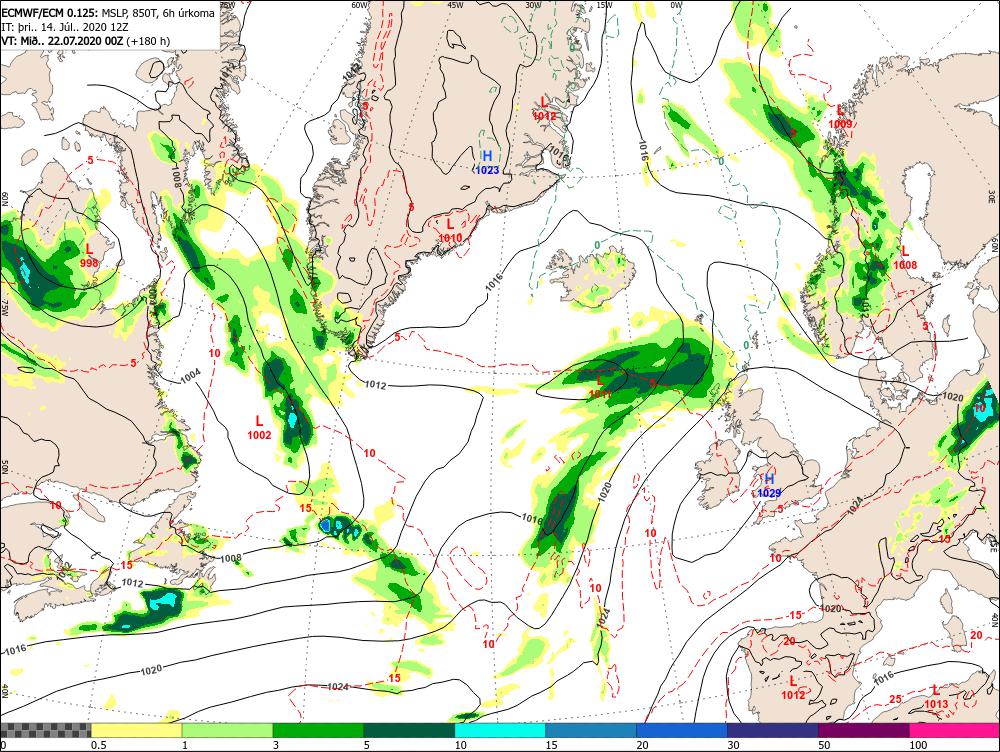This screenshot has height=752, width=1000.
Task: Click the steel blue 15–20 mm legend swatch
Action: coord(591,730)
